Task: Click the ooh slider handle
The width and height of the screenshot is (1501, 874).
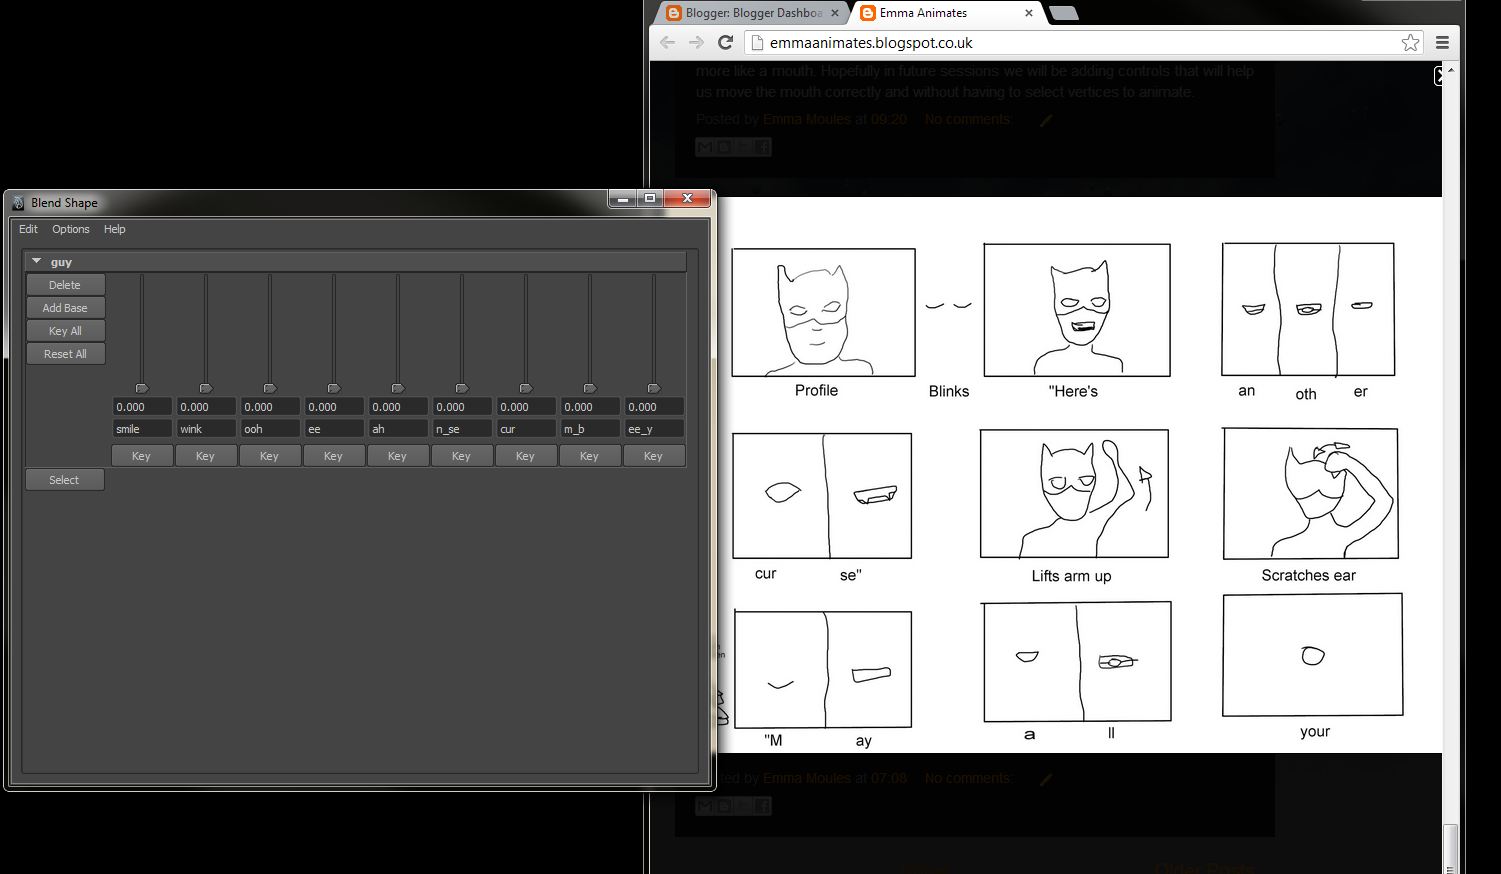Action: coord(270,388)
